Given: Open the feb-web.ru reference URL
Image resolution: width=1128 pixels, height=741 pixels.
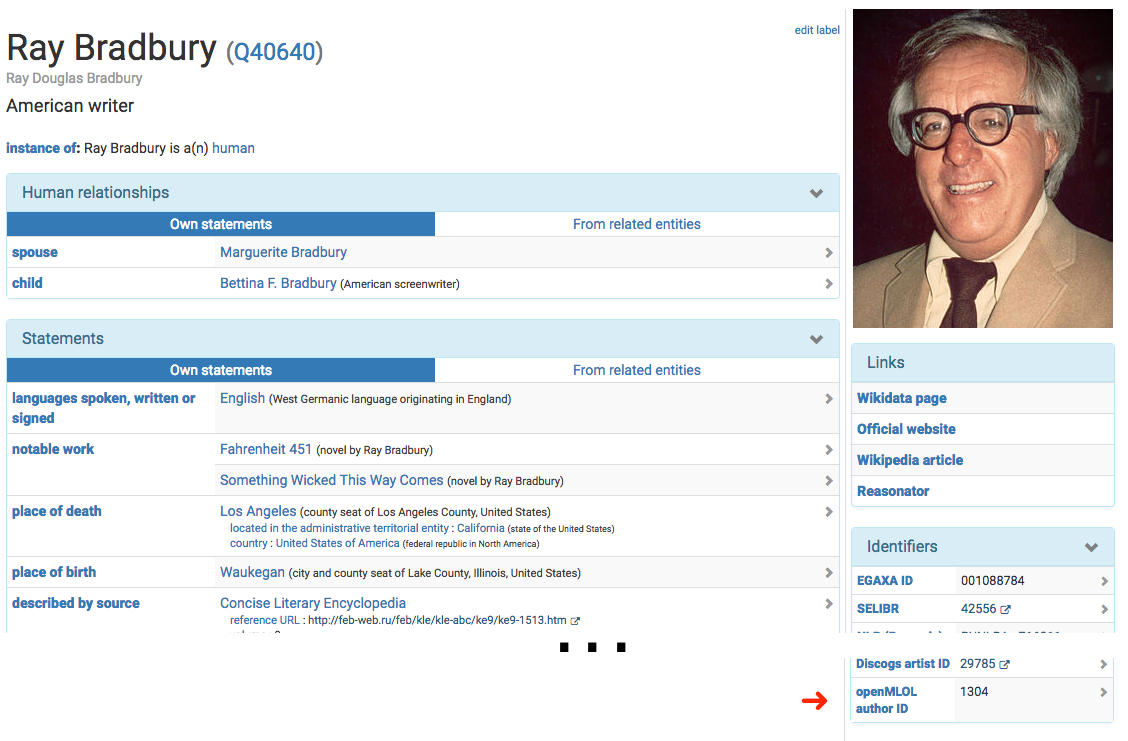Looking at the screenshot, I should tap(437, 620).
